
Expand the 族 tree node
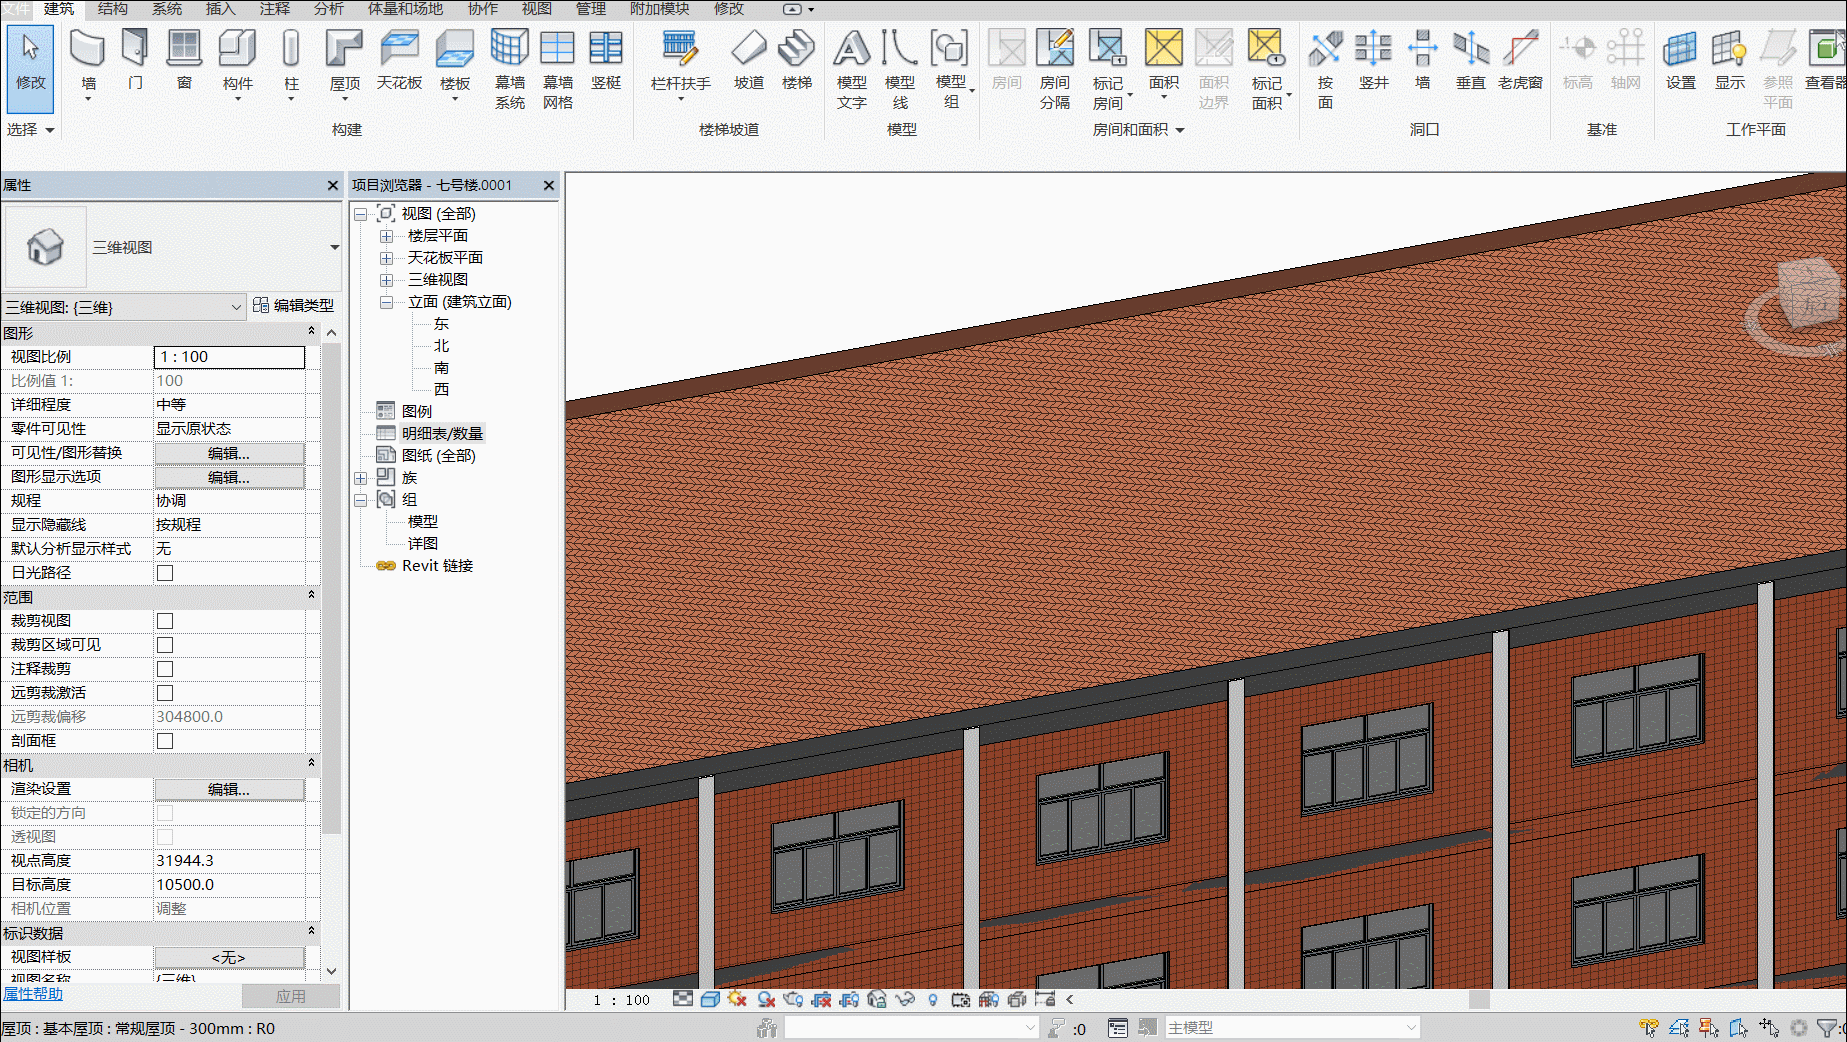tap(360, 478)
